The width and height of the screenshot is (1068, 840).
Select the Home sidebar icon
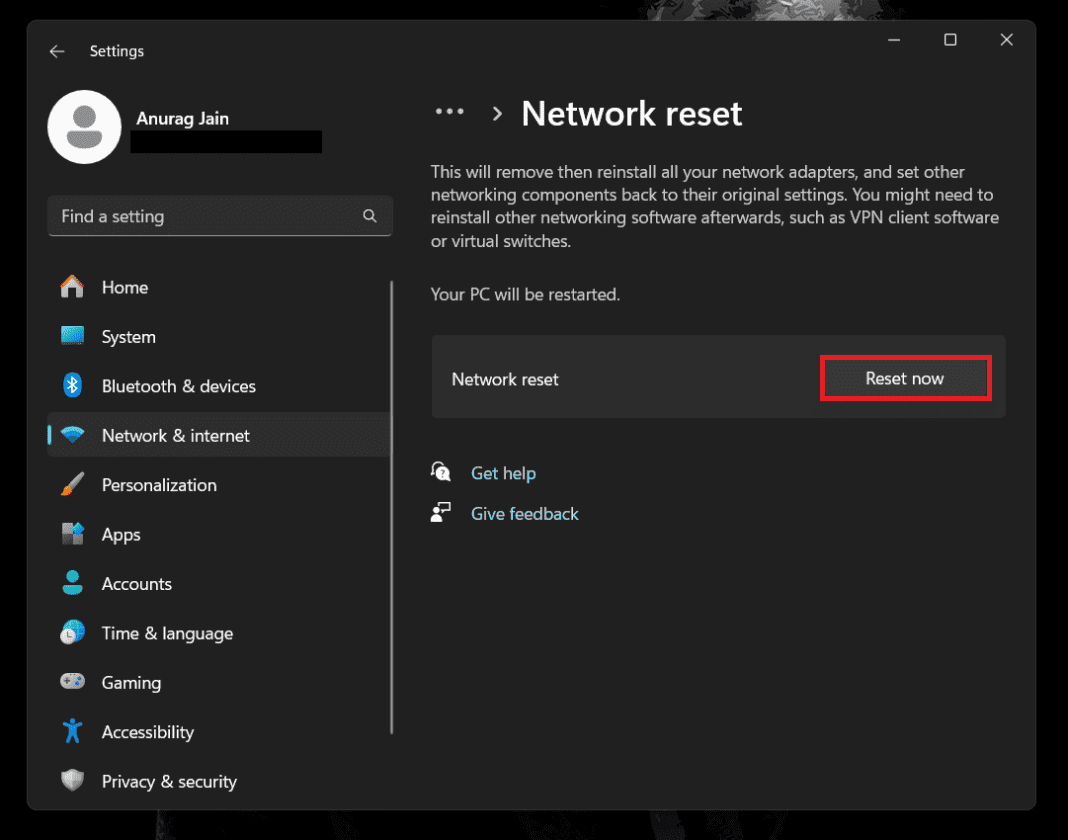[x=72, y=287]
